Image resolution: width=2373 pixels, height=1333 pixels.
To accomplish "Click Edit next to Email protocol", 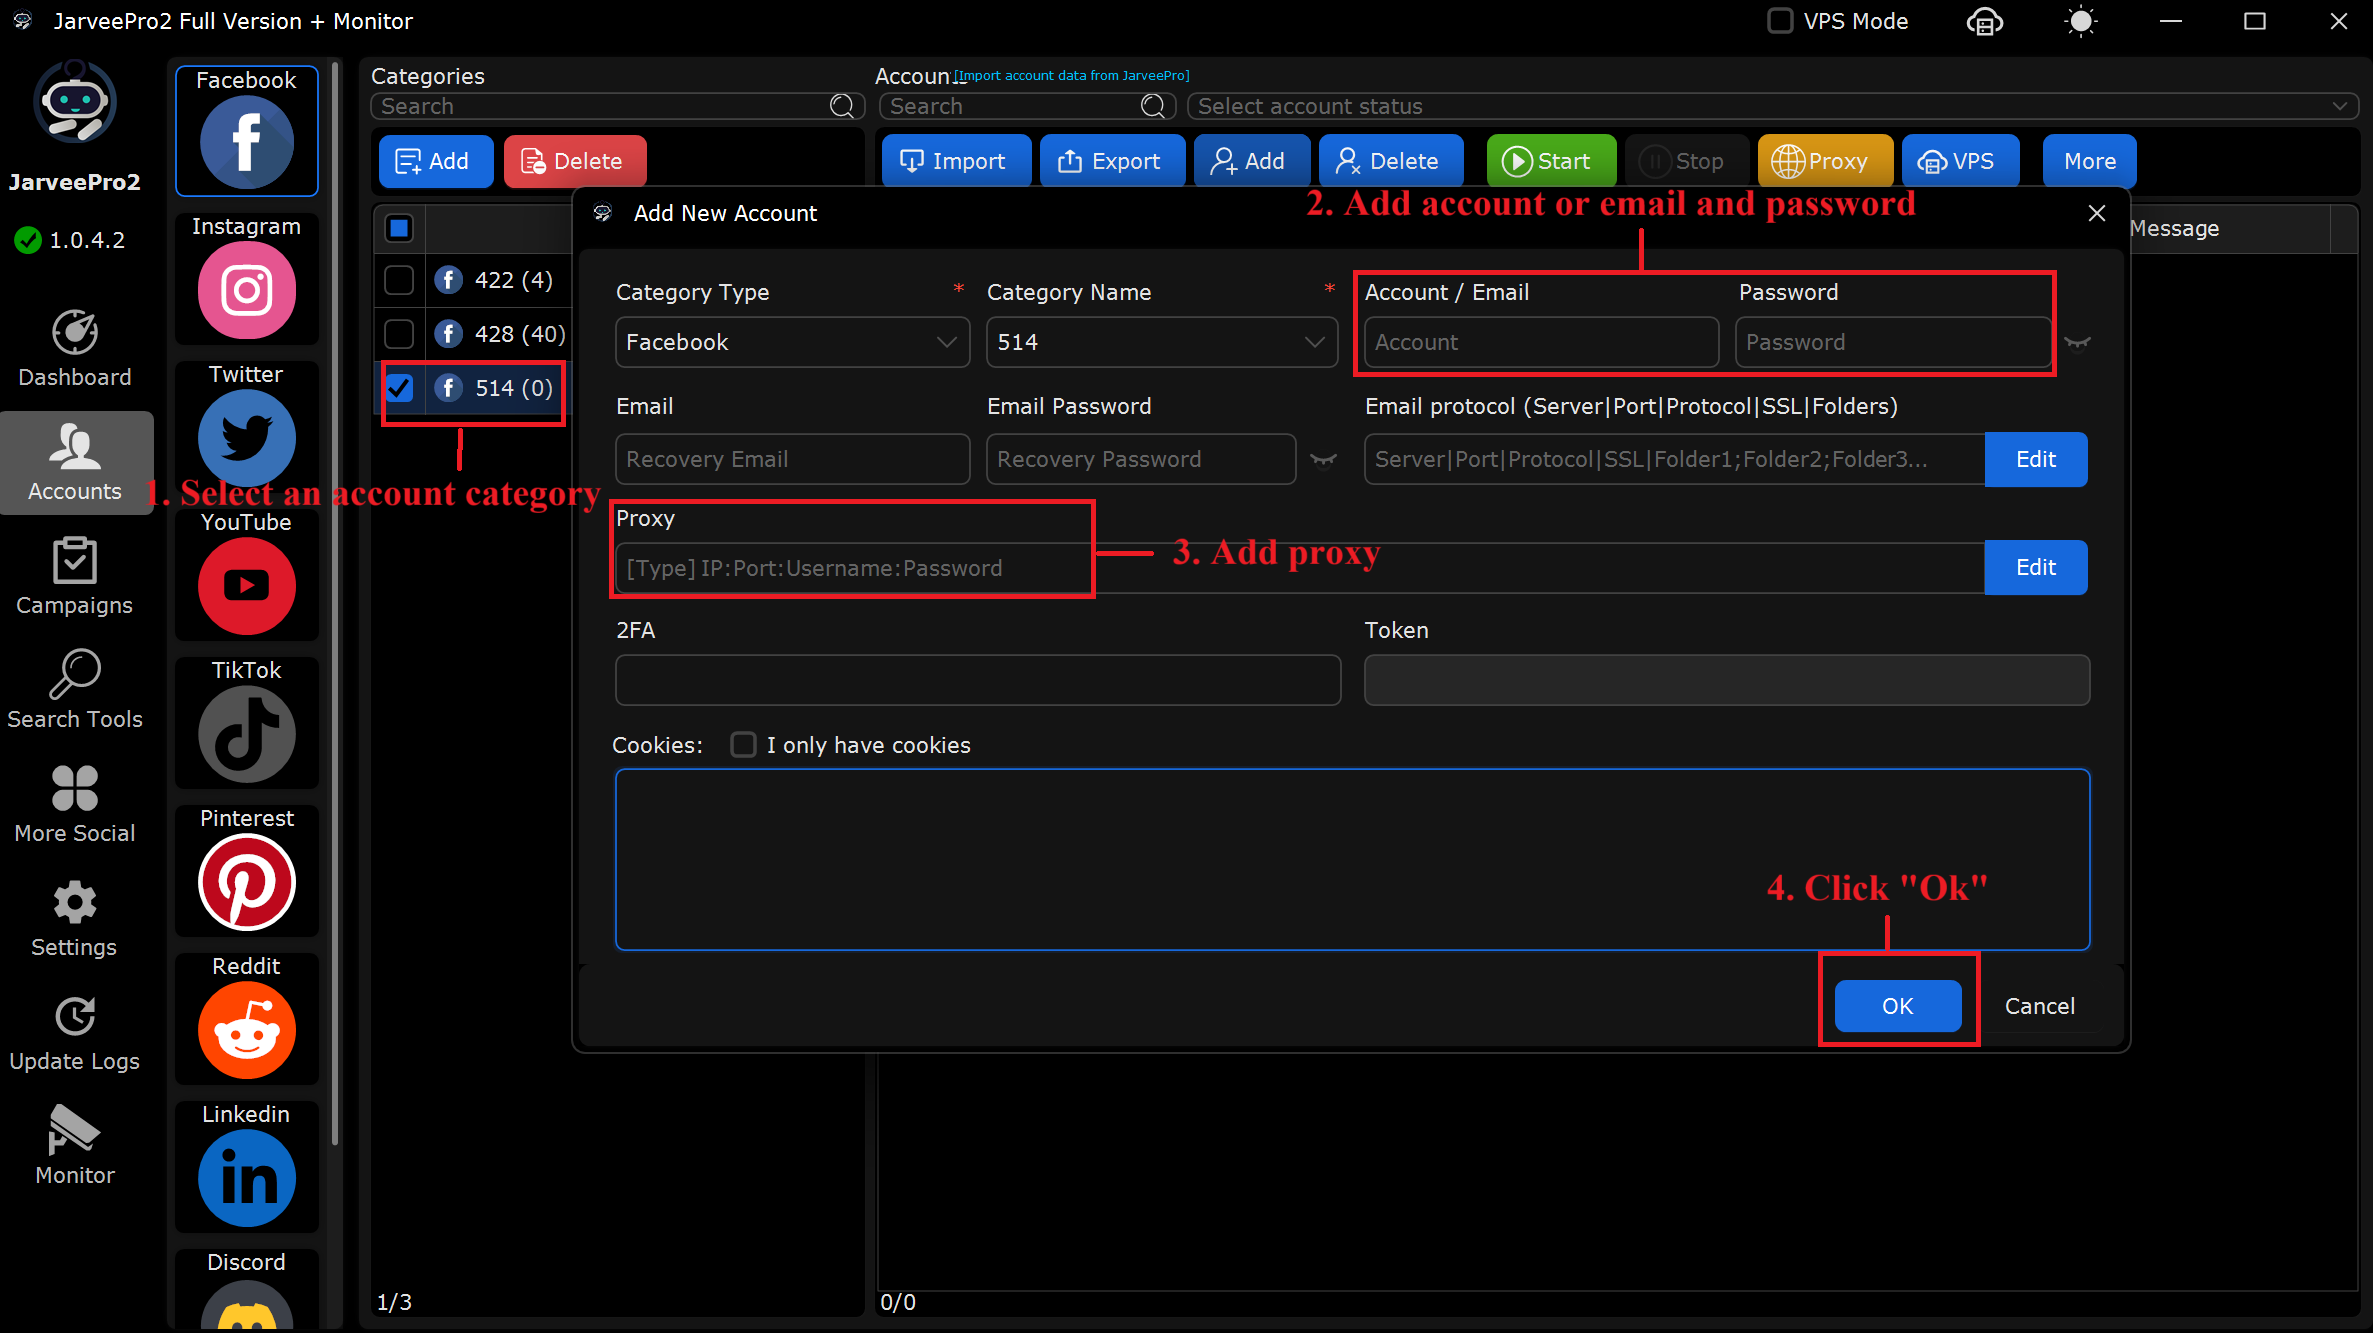I will click(2035, 459).
